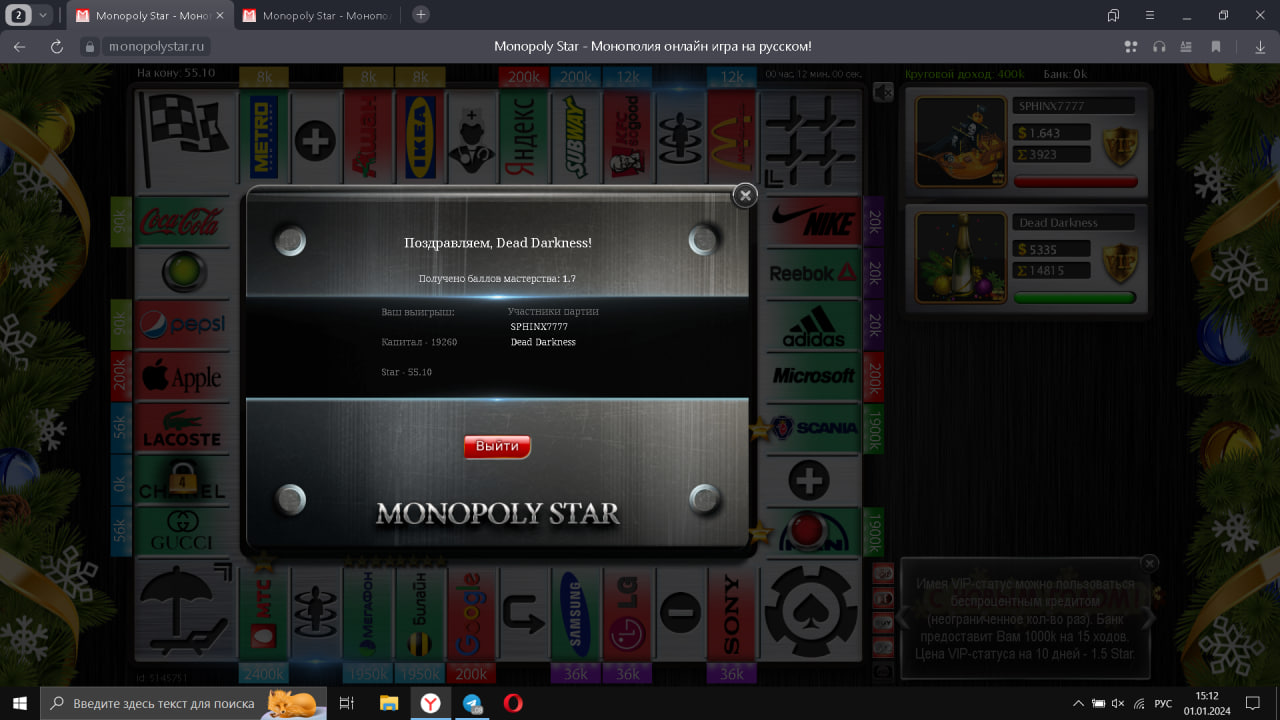Open Opera from the taskbar

(x=512, y=703)
